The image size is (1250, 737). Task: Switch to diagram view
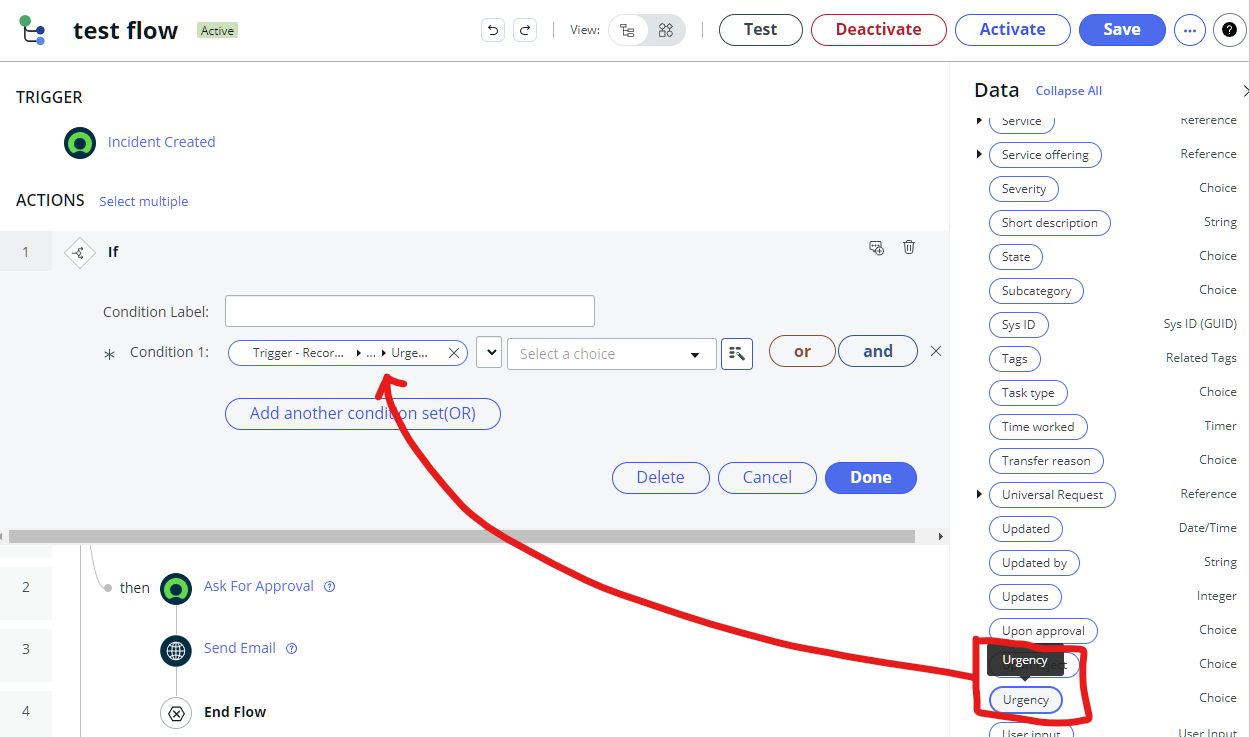click(666, 30)
